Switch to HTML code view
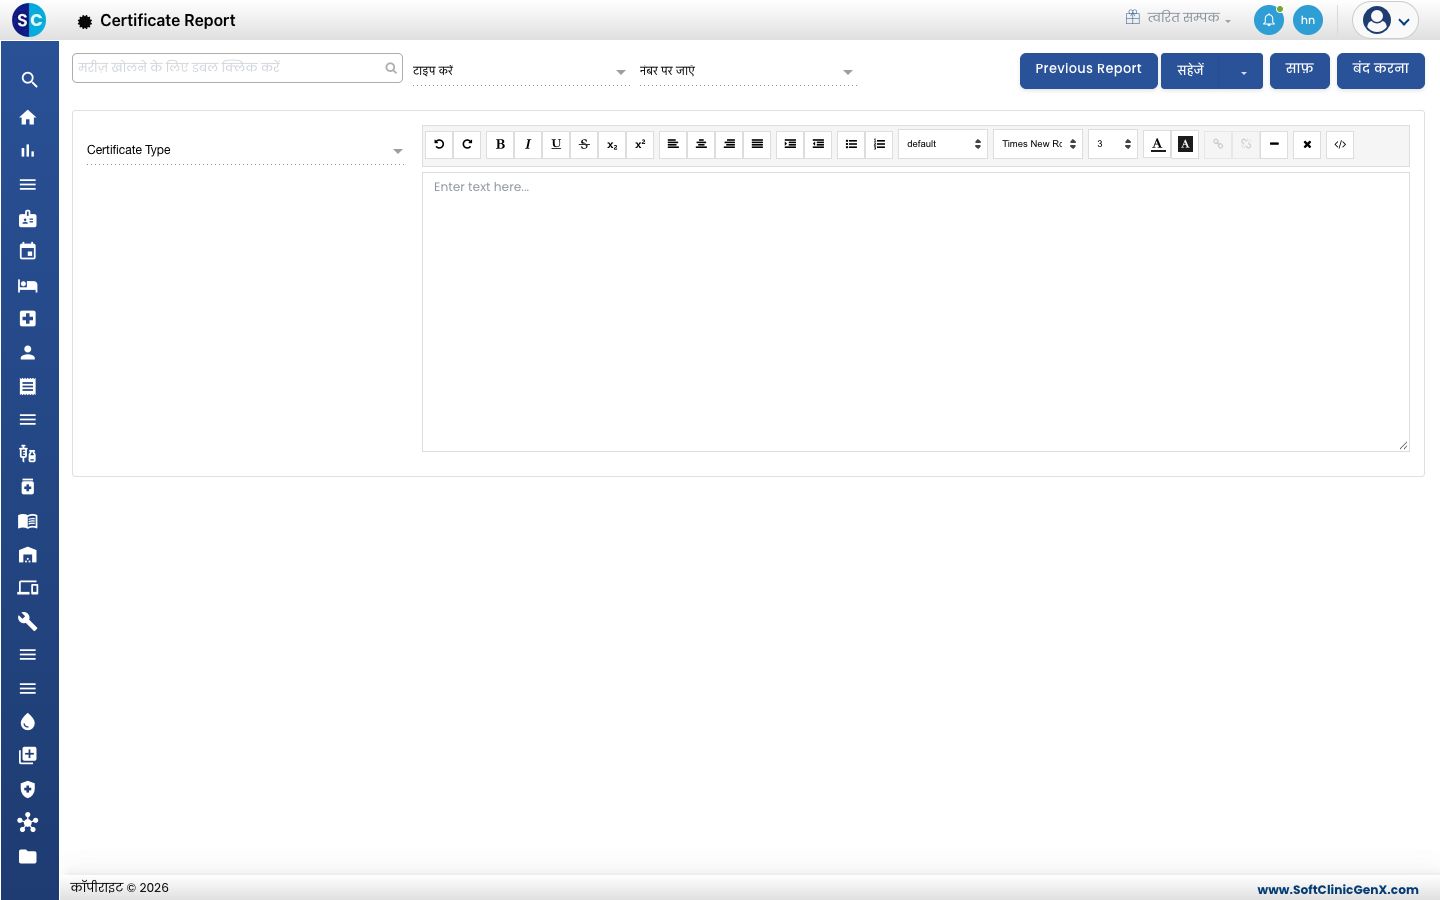Image resolution: width=1440 pixels, height=900 pixels. tap(1340, 144)
